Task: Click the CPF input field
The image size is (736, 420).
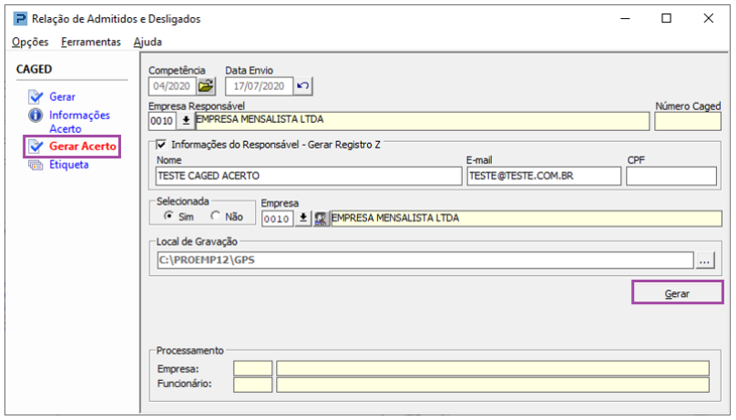Action: (671, 176)
